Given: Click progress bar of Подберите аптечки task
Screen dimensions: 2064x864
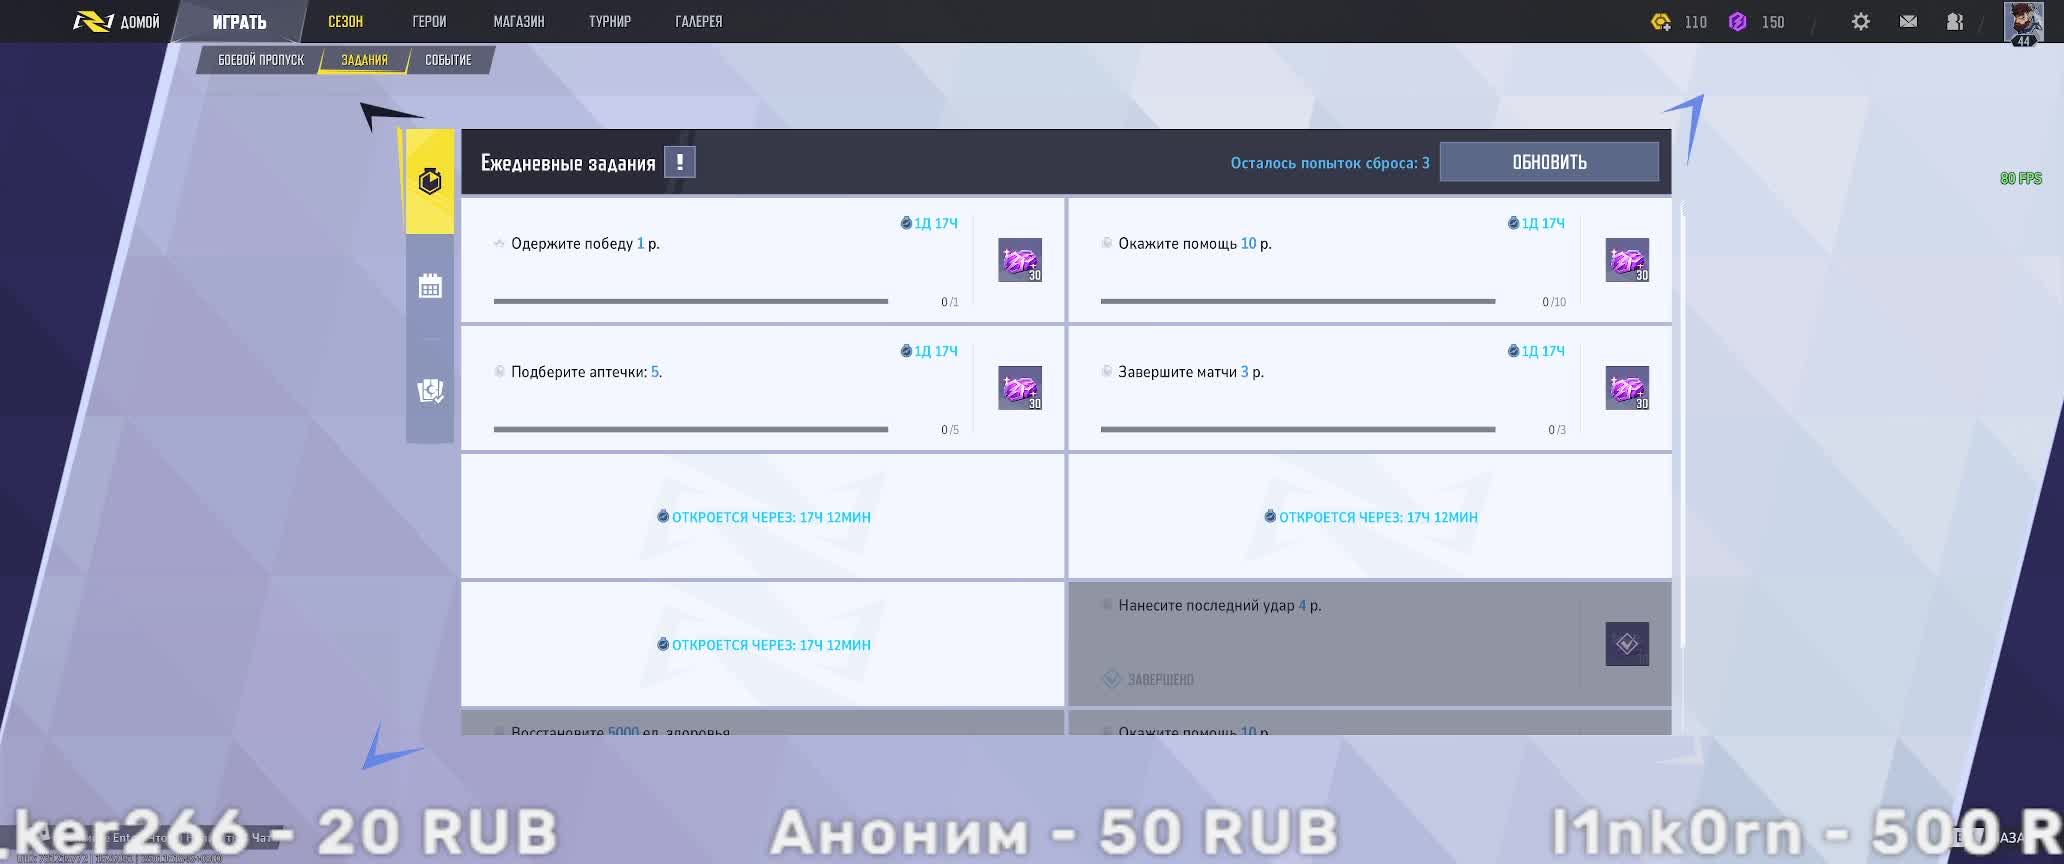Looking at the screenshot, I should 690,429.
